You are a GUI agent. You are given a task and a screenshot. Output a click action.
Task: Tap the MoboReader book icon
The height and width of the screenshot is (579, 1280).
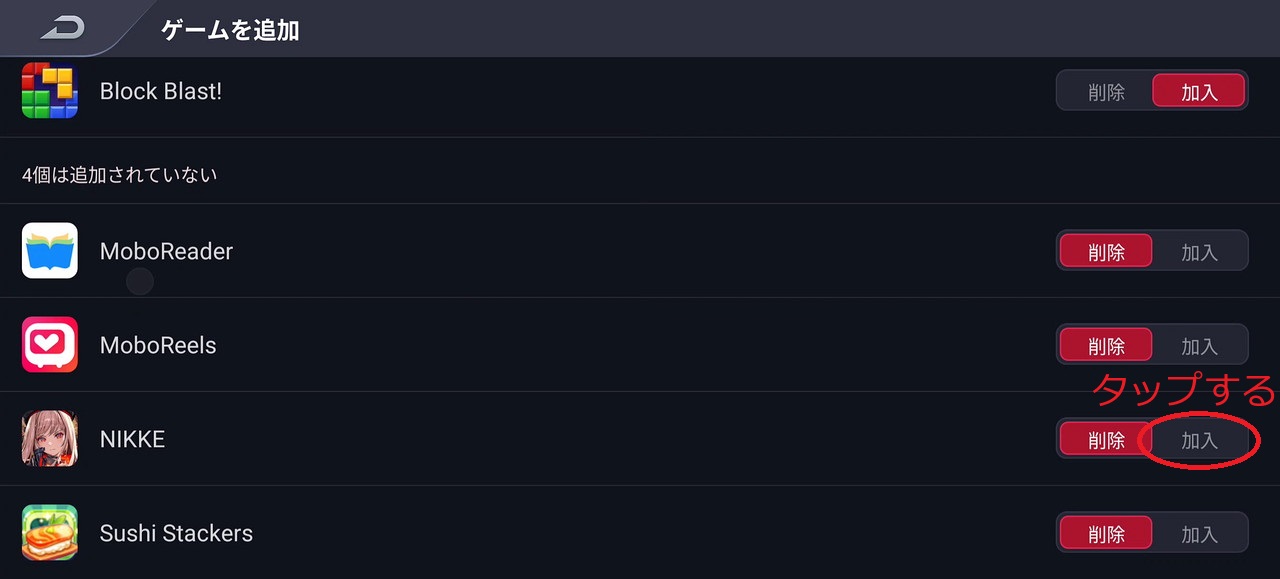50,251
